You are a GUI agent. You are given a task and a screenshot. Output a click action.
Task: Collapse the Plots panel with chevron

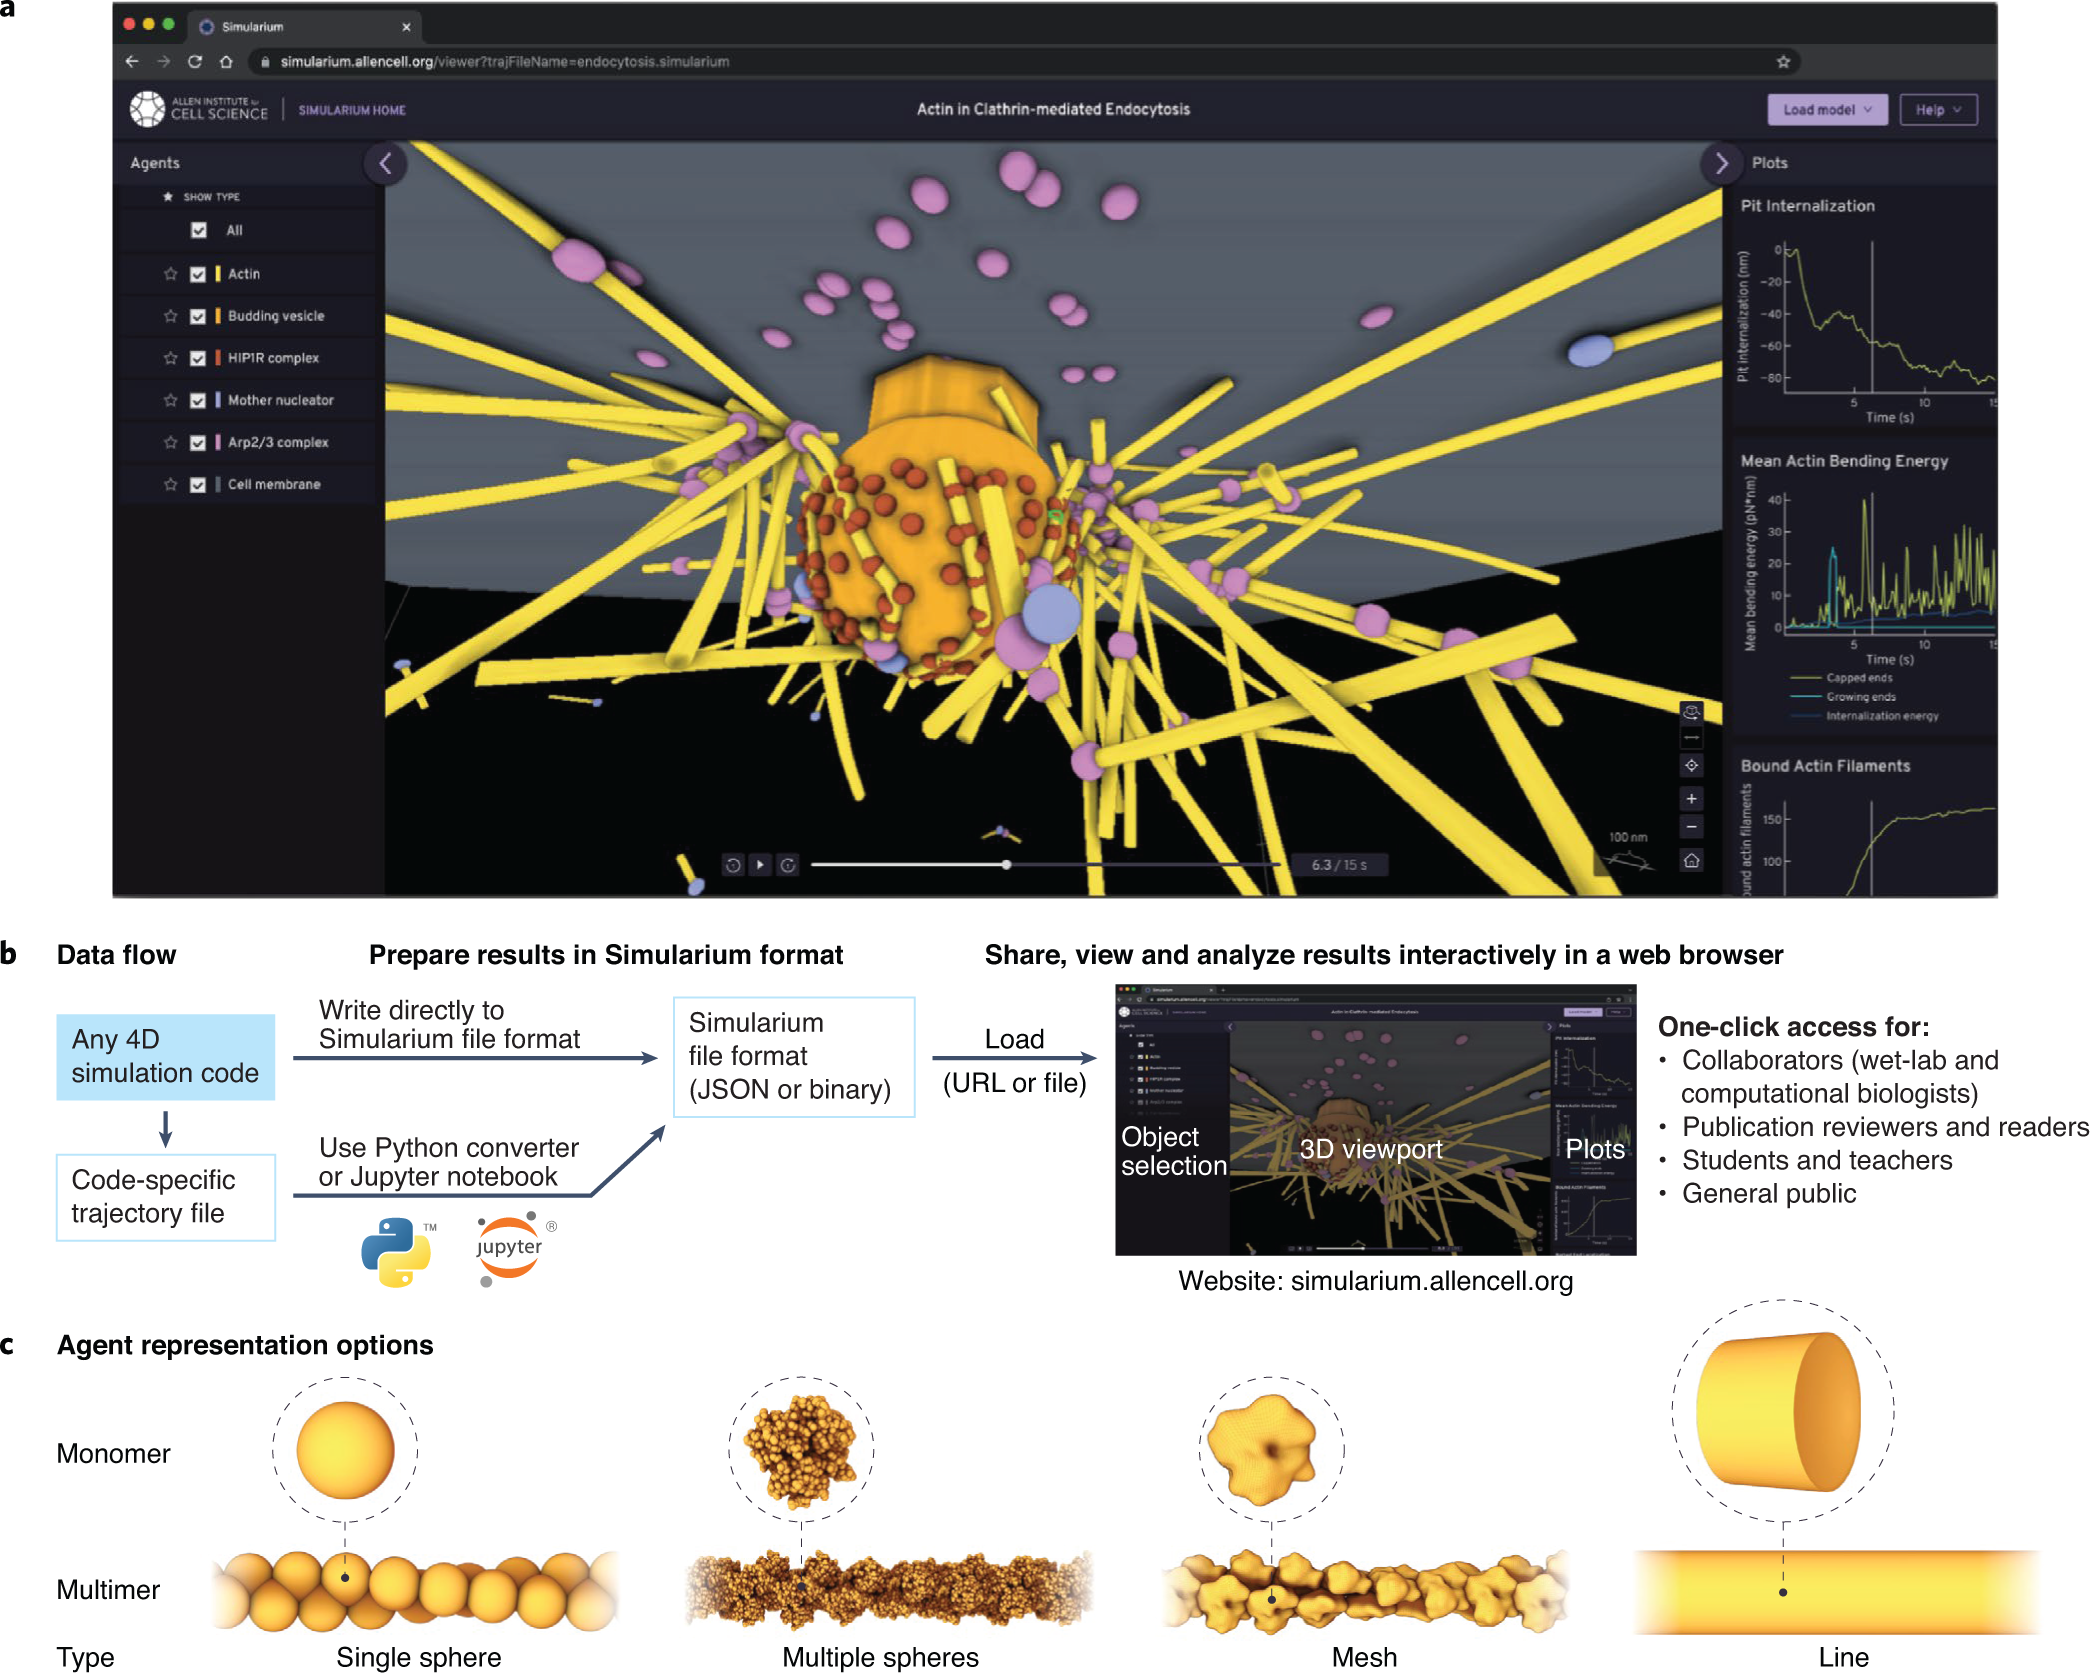pyautogui.click(x=1721, y=163)
